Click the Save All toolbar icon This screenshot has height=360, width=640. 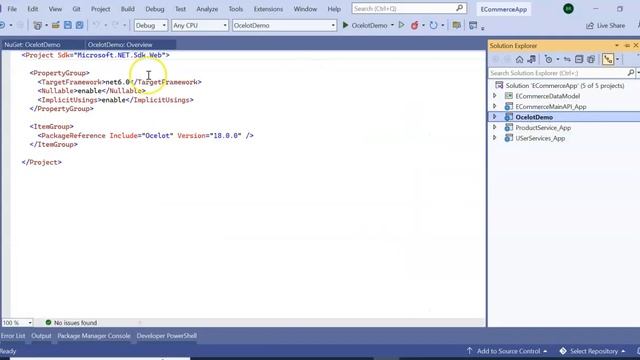[x=79, y=25]
